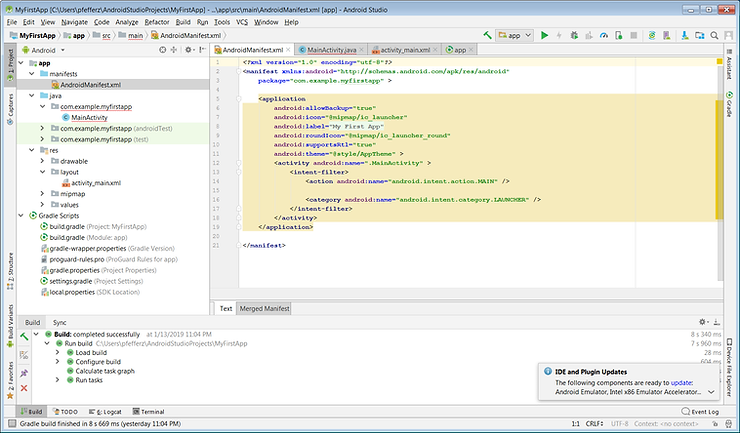Switch to the activity_main.xml editor tab
740x433 pixels.
[x=405, y=50]
